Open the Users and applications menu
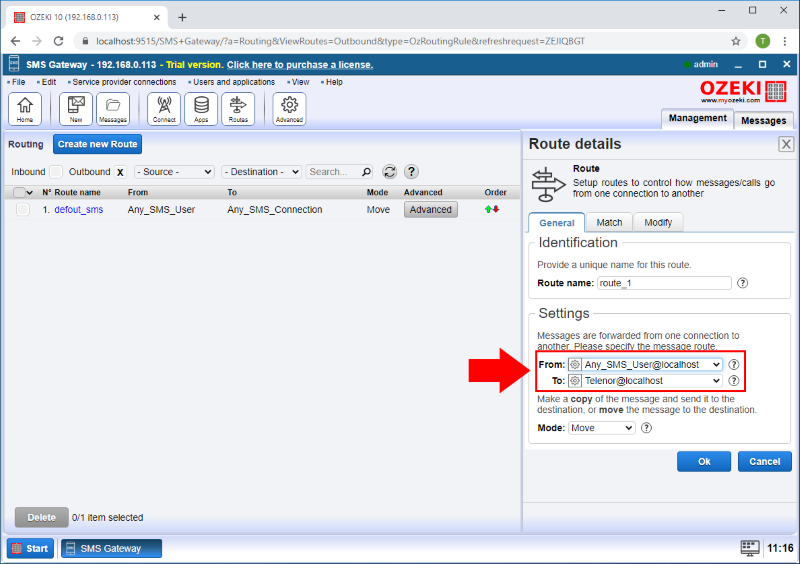 click(x=234, y=82)
